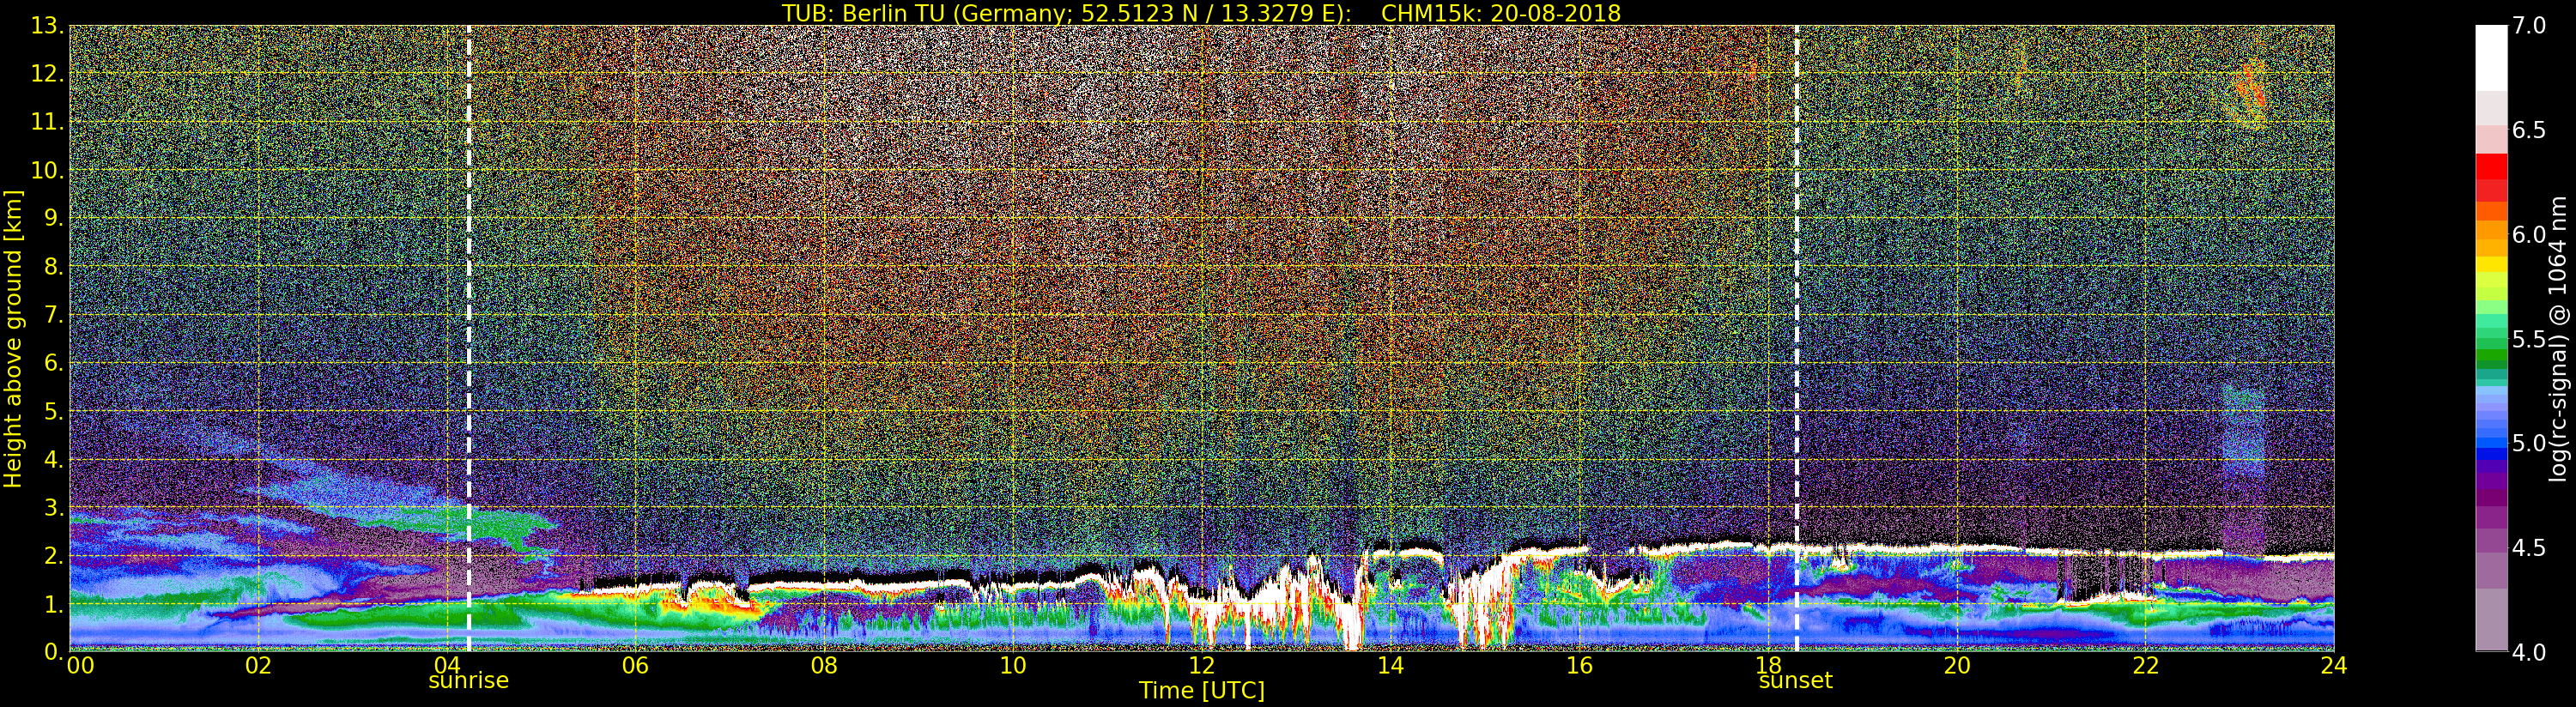The height and width of the screenshot is (707, 2576).
Task: Click the 12 tick on the time axis
Action: 1201,666
